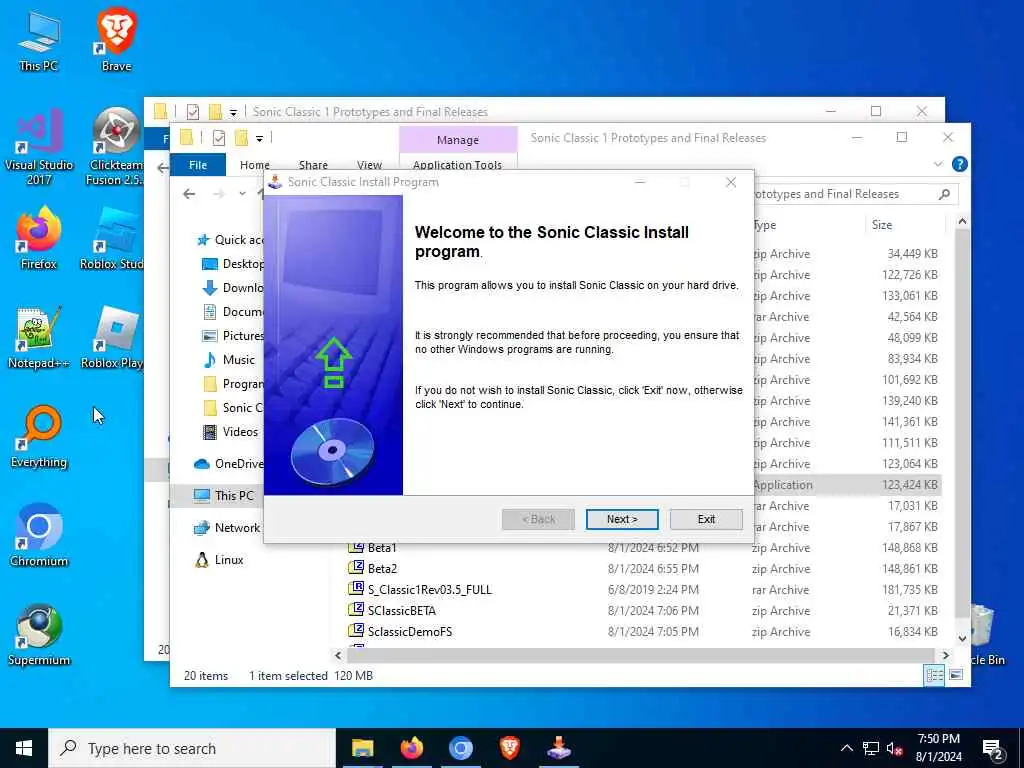
Task: Click the Next button in installer
Action: click(622, 519)
